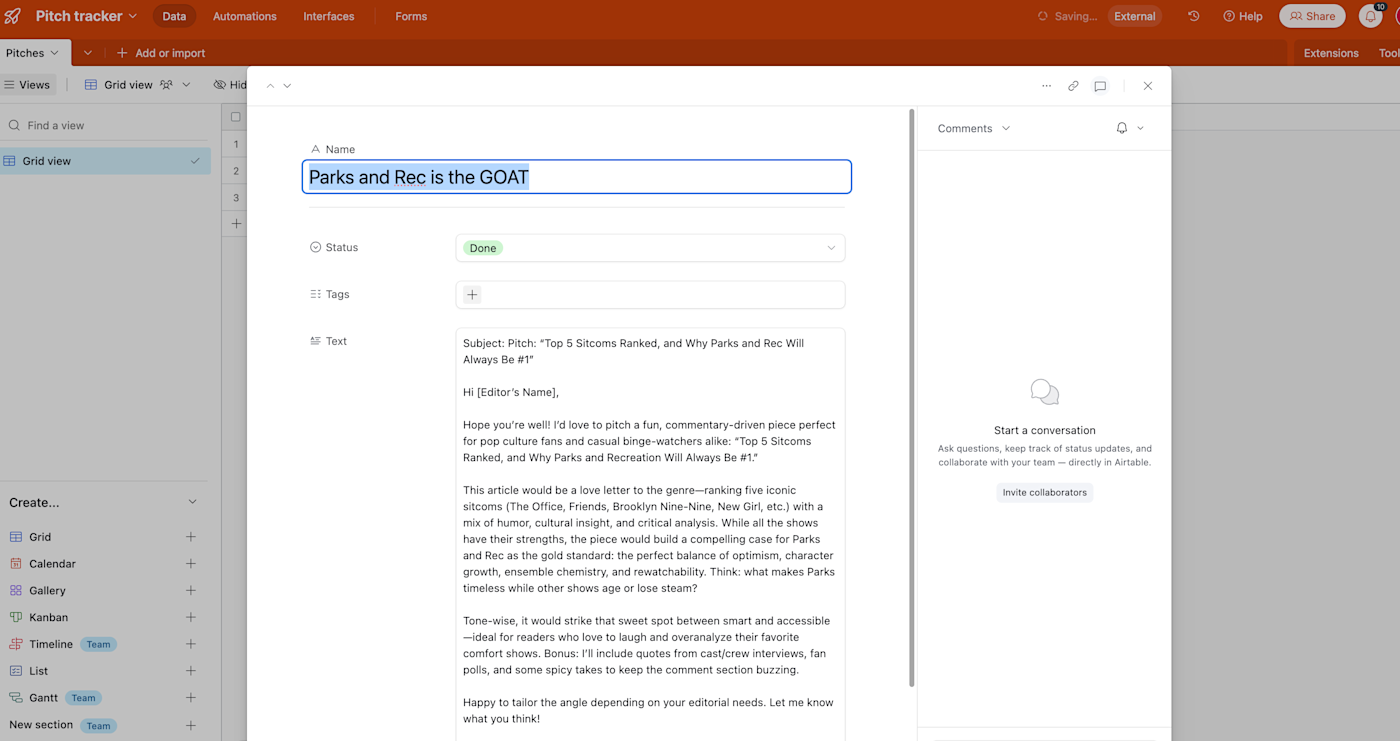1400x741 pixels.
Task: Create a new Timeline view
Action: point(105,644)
